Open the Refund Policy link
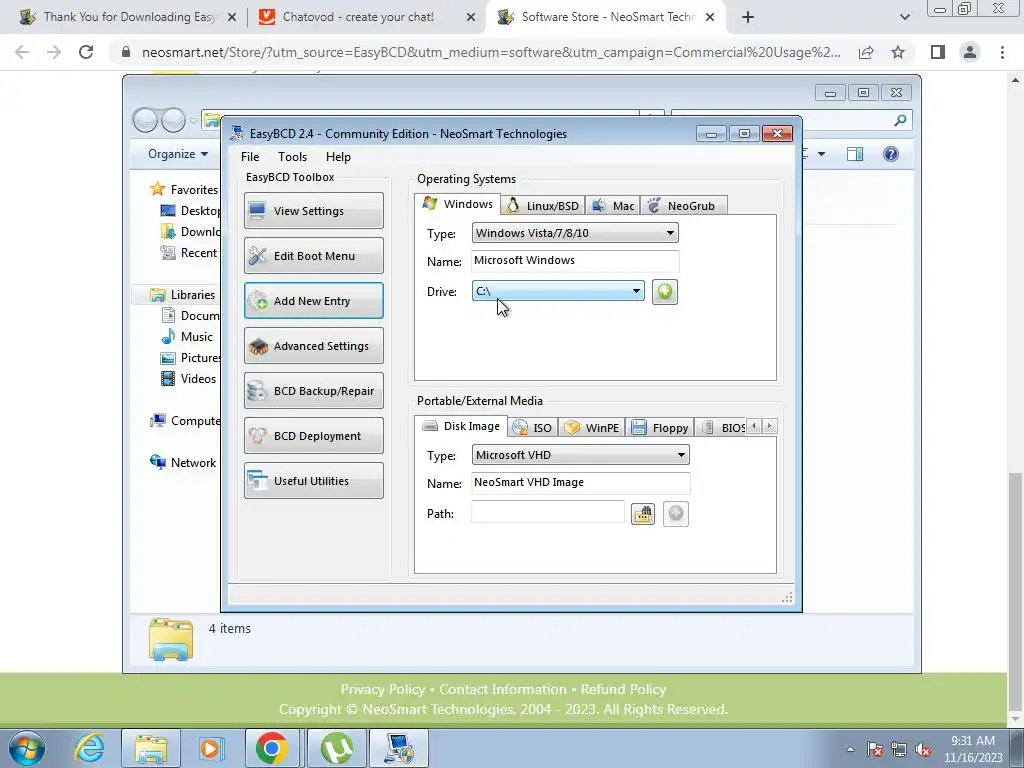The height and width of the screenshot is (768, 1024). tap(623, 689)
